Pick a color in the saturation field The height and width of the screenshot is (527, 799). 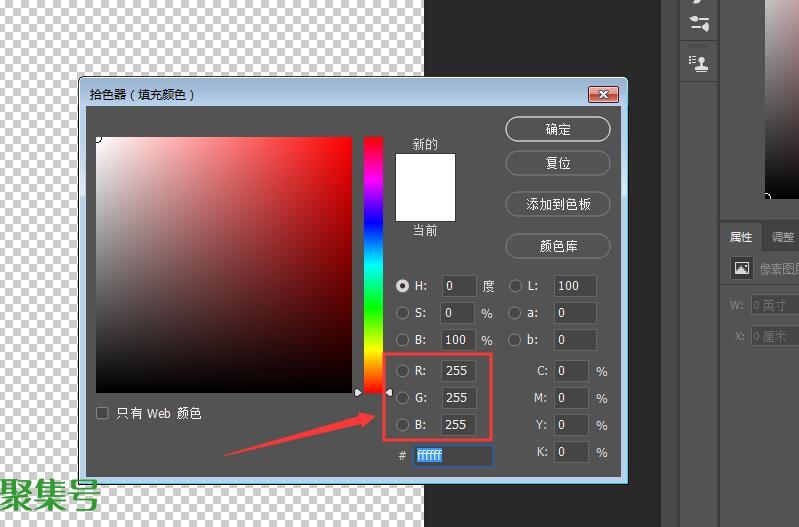click(224, 265)
